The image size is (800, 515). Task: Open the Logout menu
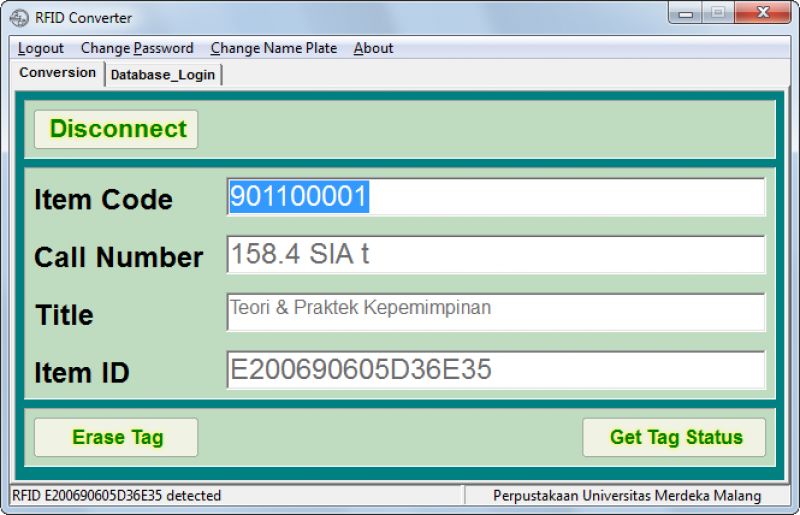[40, 48]
